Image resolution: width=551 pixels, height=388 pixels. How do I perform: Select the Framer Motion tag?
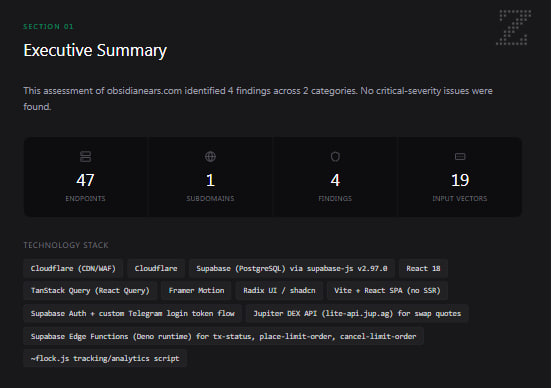196,291
